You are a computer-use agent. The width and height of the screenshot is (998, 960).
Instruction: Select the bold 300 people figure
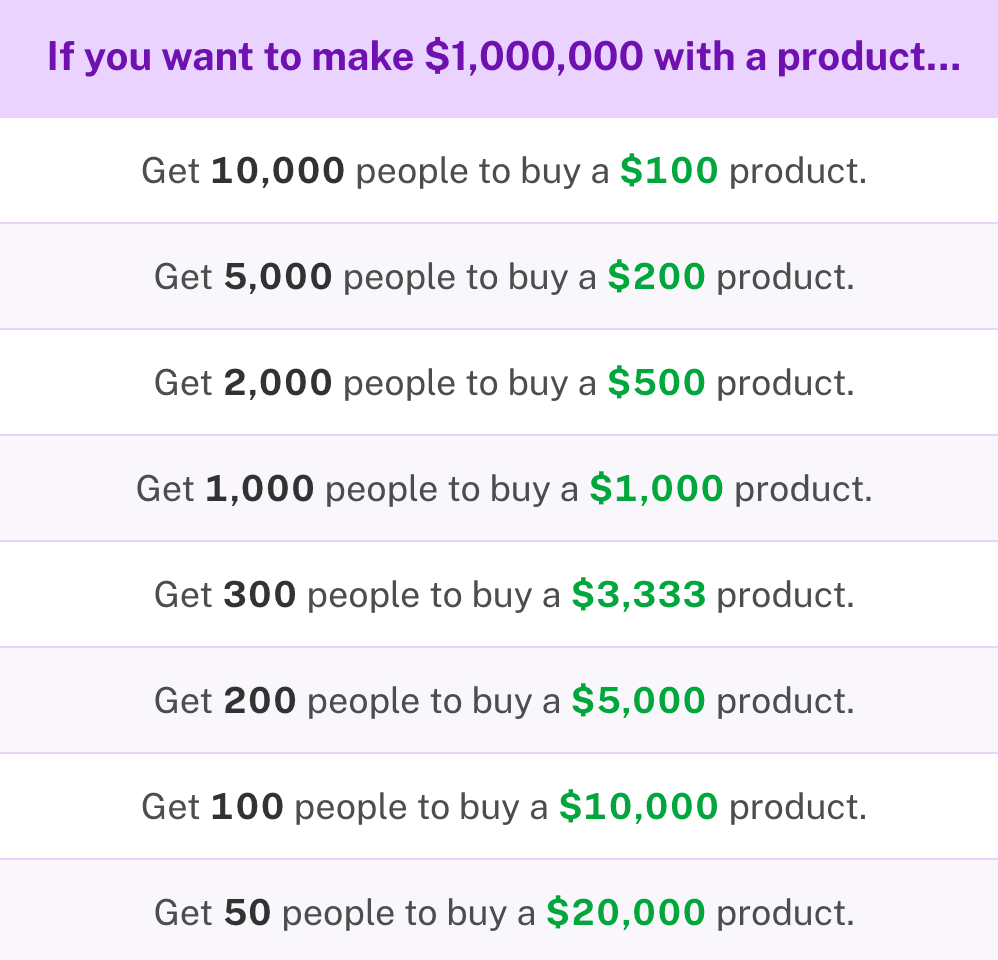[x=260, y=595]
